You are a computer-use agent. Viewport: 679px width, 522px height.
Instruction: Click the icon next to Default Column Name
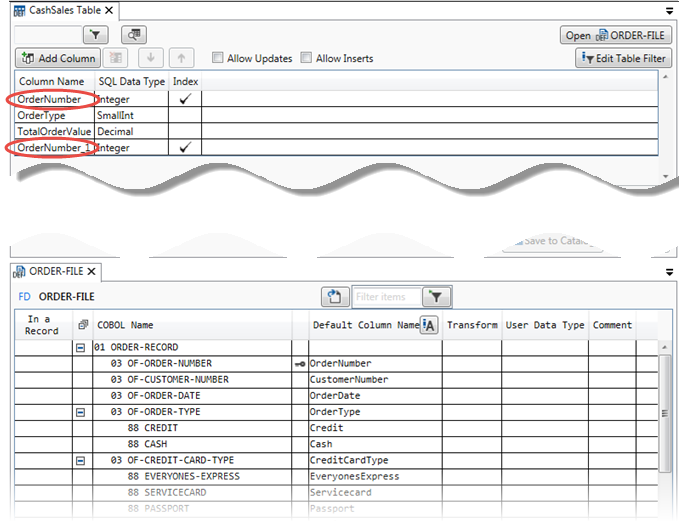click(429, 325)
